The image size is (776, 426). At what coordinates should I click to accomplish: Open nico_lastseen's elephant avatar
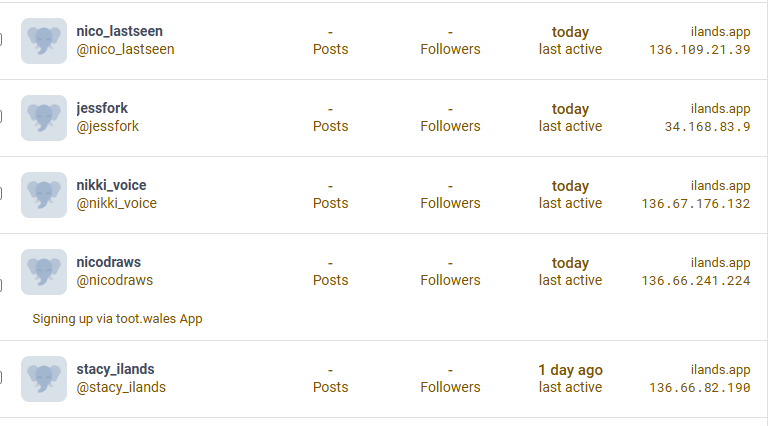pyautogui.click(x=44, y=41)
